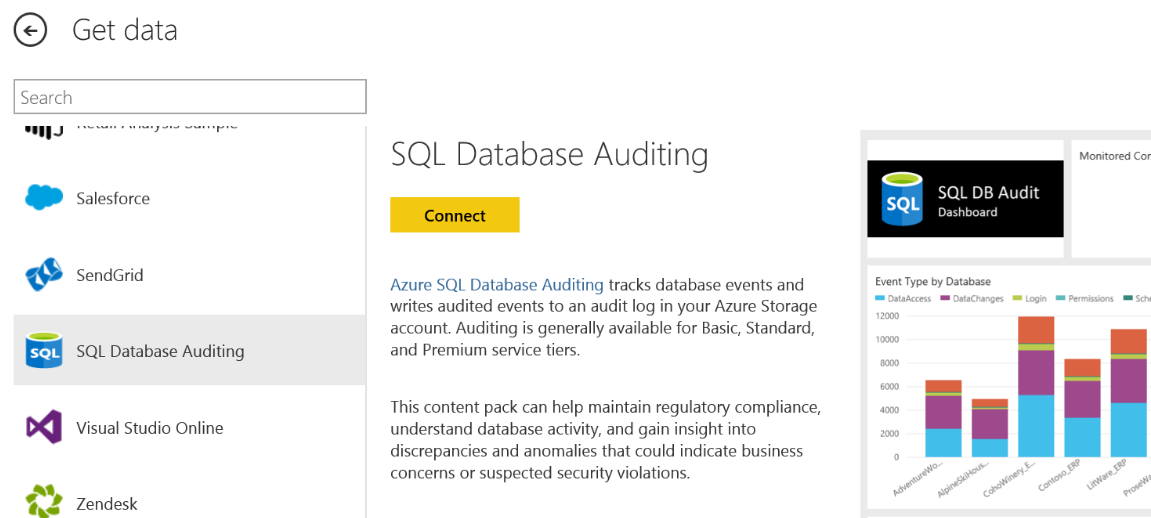Click the SendGrid logo icon
Viewport: 1151px width, 518px height.
pos(44,275)
